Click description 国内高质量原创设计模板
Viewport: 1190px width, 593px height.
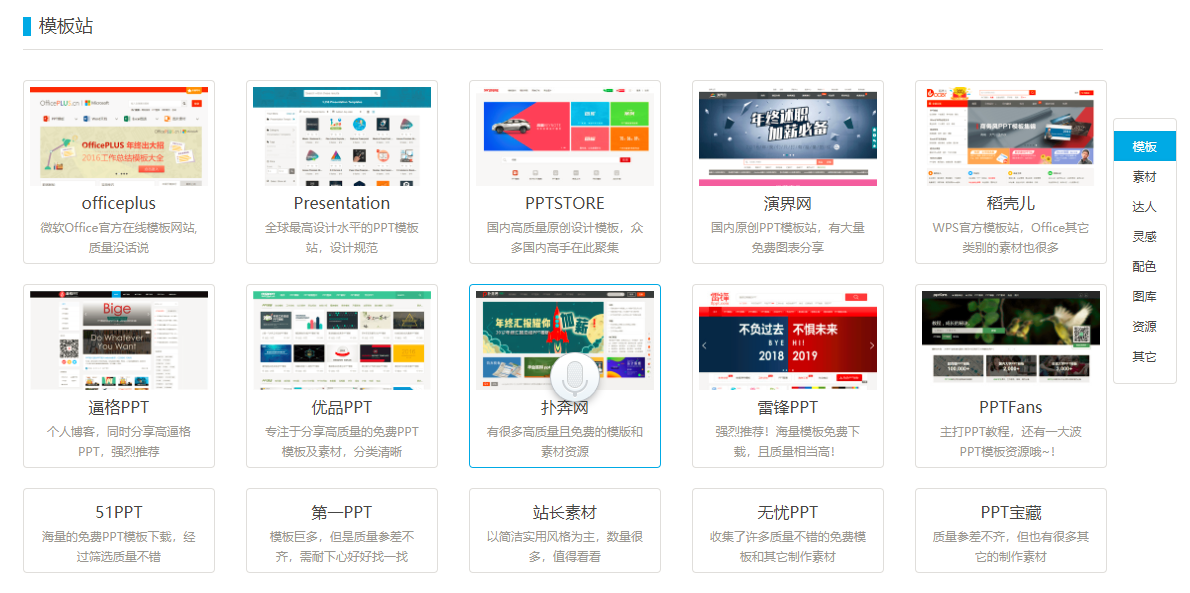565,238
